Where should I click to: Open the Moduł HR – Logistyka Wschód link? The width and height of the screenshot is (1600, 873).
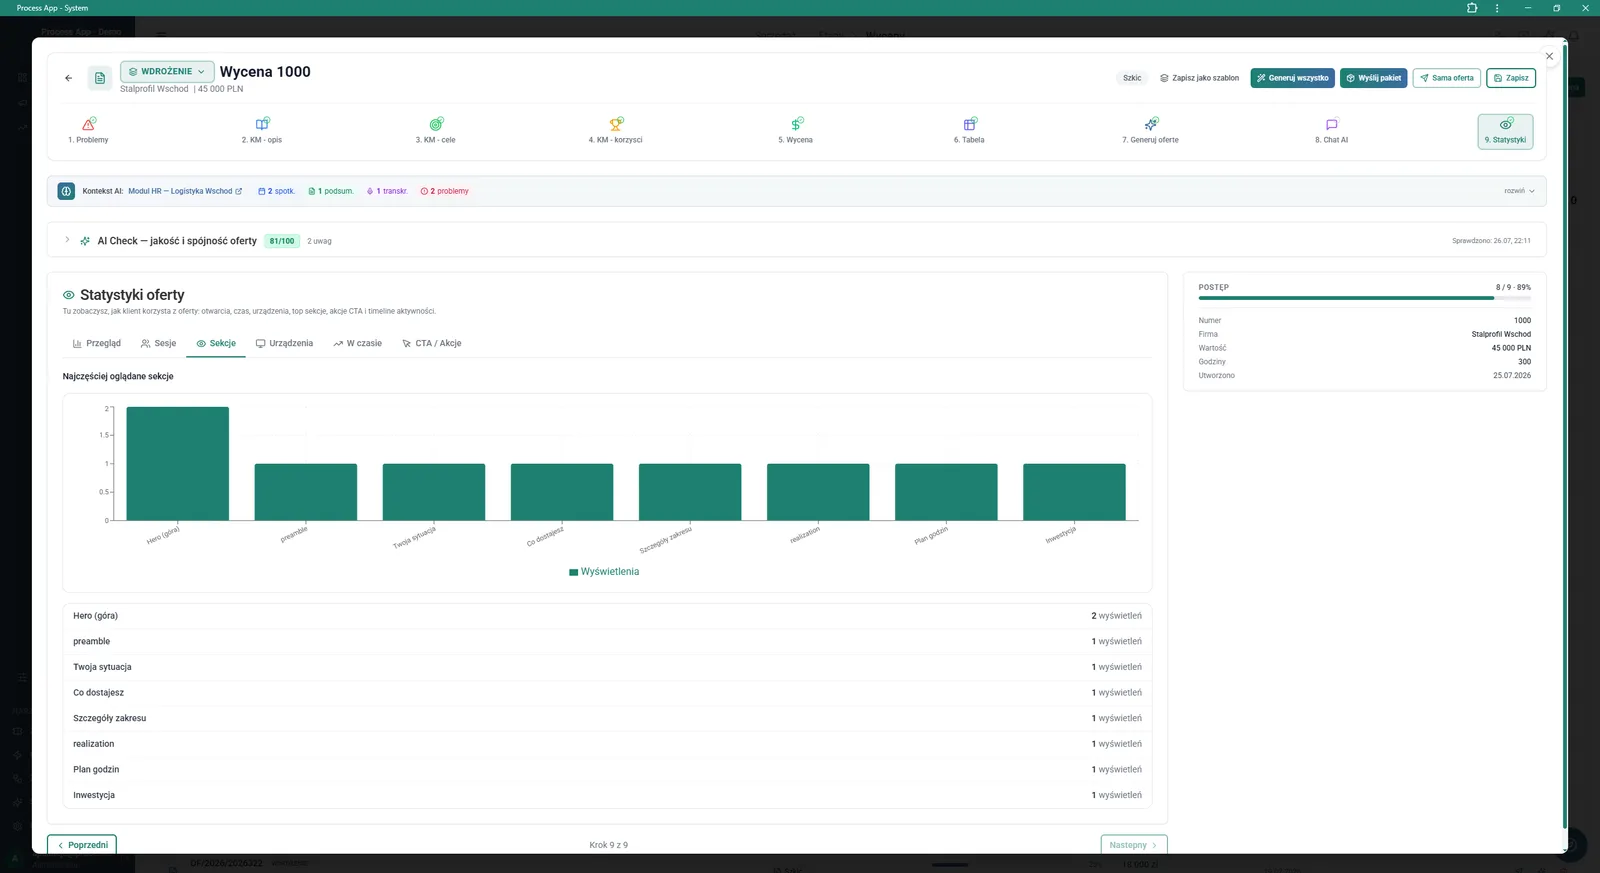click(185, 191)
